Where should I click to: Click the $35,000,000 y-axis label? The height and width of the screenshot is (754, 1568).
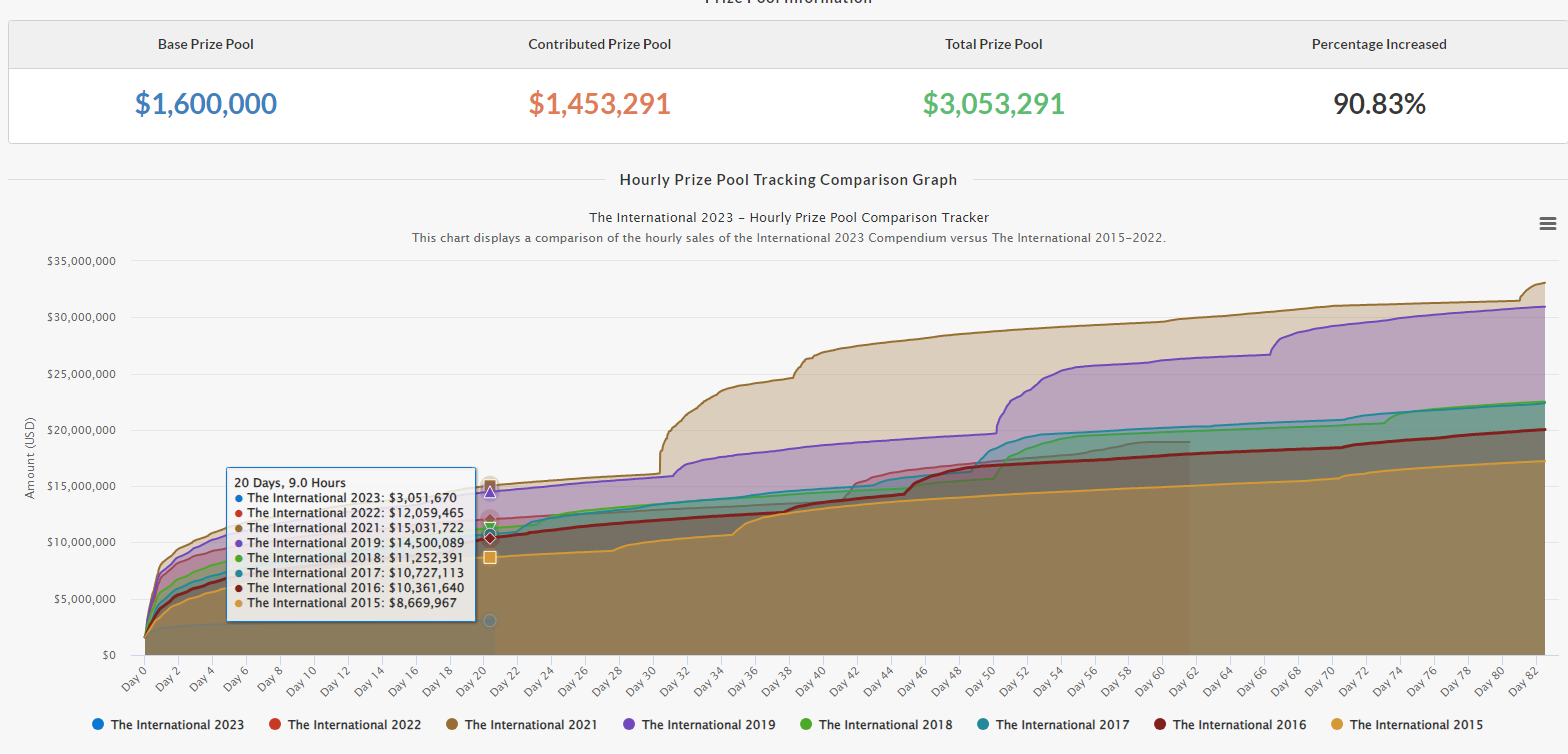[82, 261]
